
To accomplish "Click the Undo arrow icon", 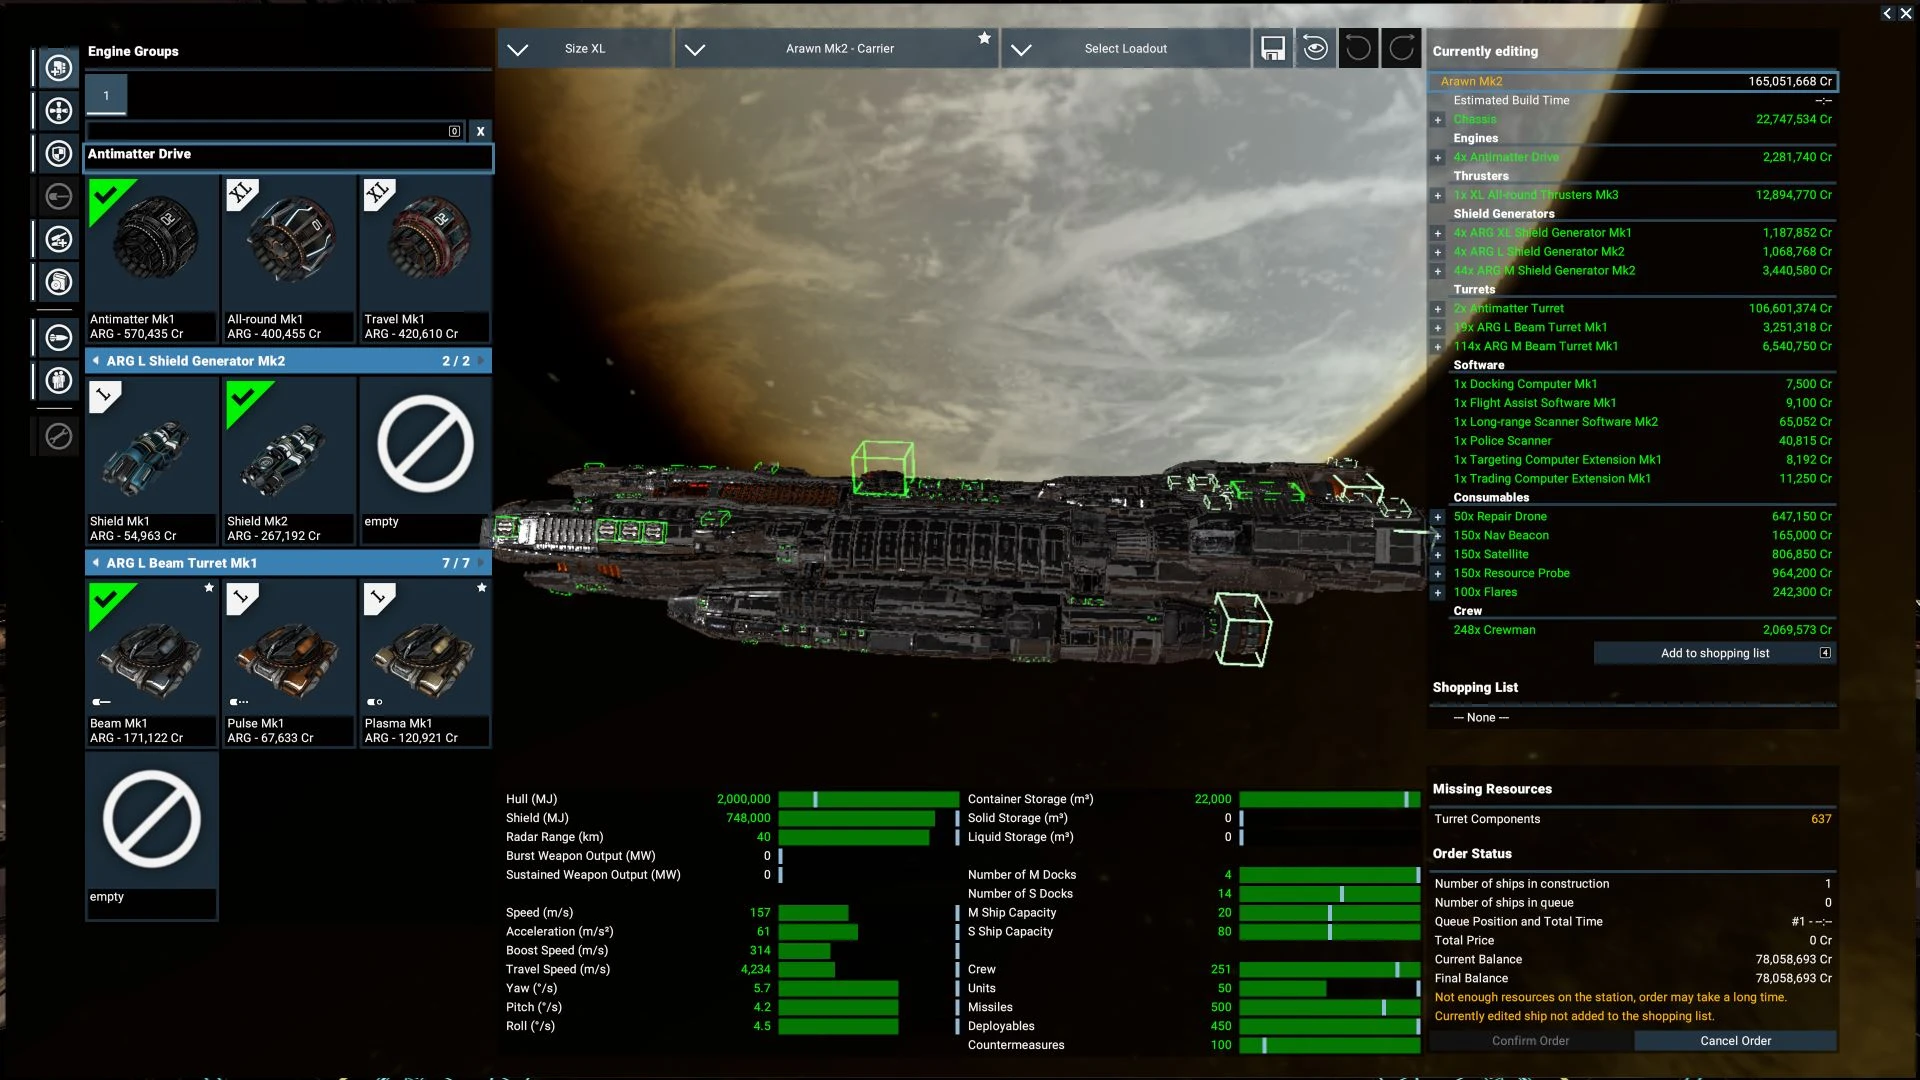I will 1357,47.
